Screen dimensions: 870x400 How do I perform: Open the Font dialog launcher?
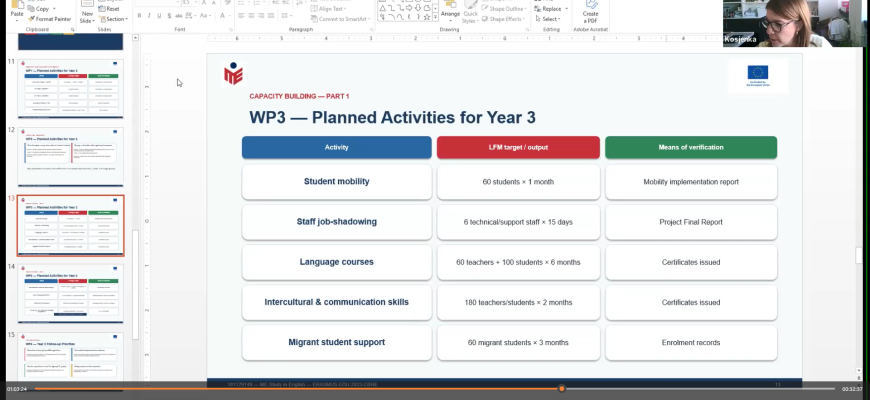click(230, 29)
